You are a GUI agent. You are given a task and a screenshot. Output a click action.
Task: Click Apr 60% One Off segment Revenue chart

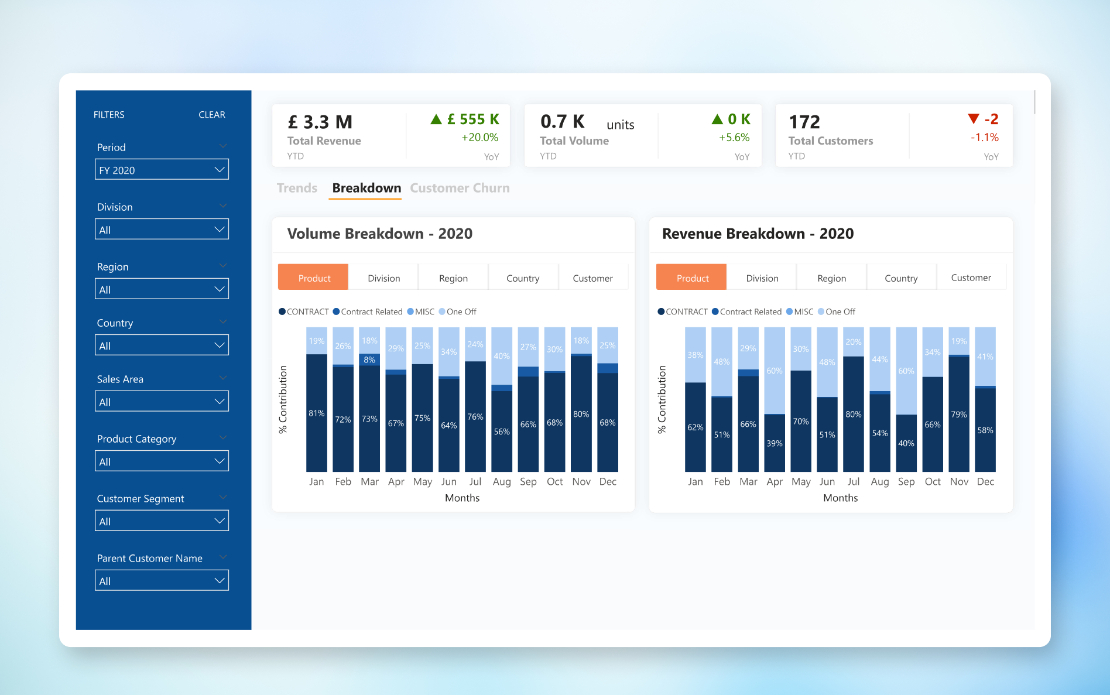[x=774, y=371]
